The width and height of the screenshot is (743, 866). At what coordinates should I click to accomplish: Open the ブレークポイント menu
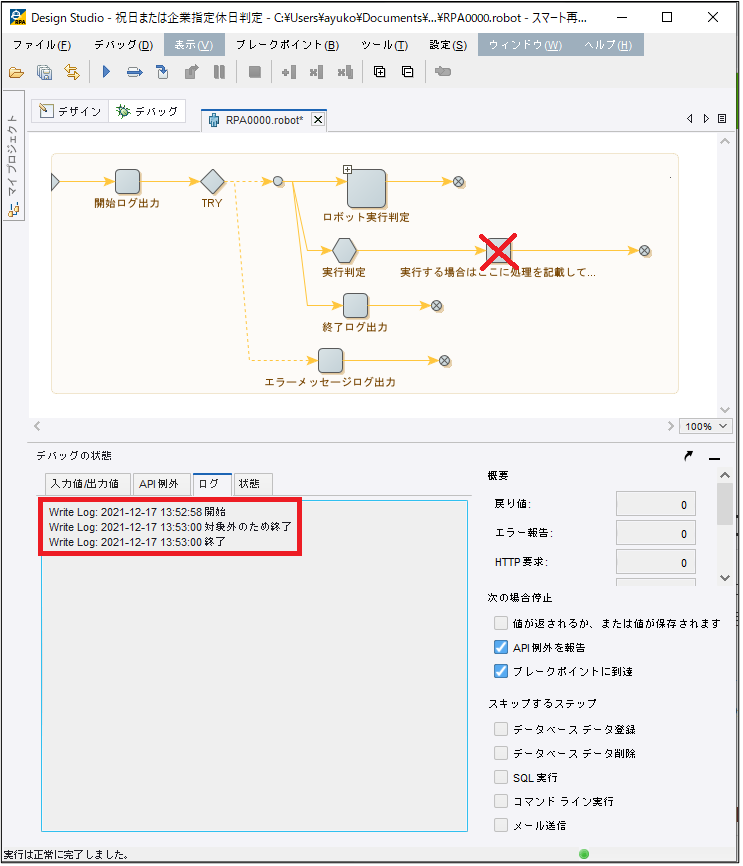[x=287, y=45]
